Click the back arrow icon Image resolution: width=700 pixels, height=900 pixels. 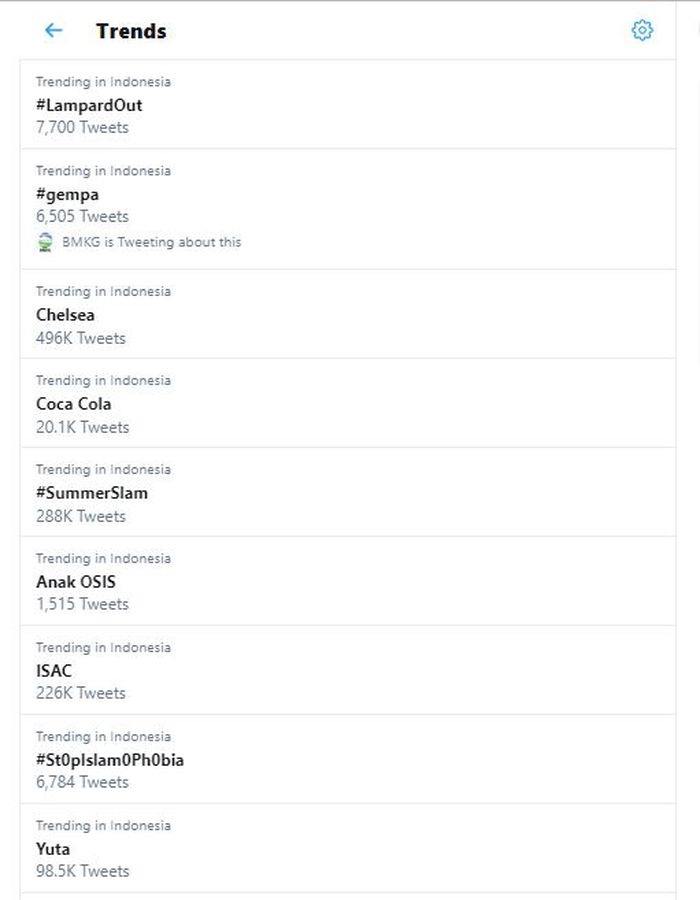pos(52,30)
